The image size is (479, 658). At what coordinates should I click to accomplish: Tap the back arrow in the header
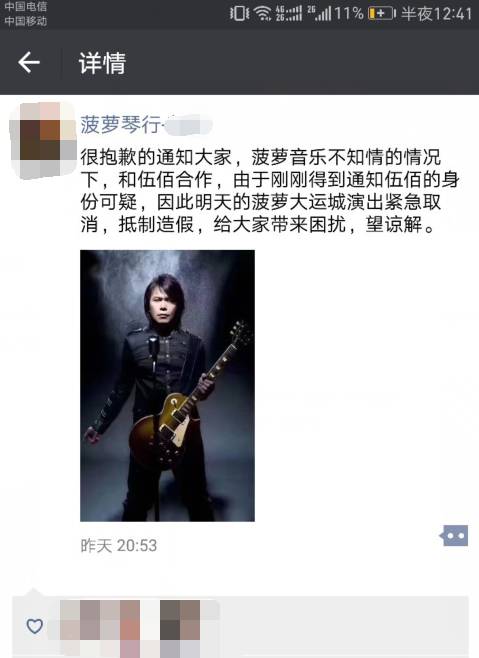pyautogui.click(x=29, y=63)
